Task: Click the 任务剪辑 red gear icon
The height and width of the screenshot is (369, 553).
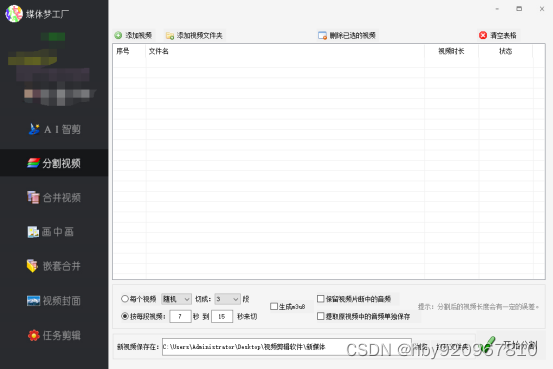Action: (34, 335)
